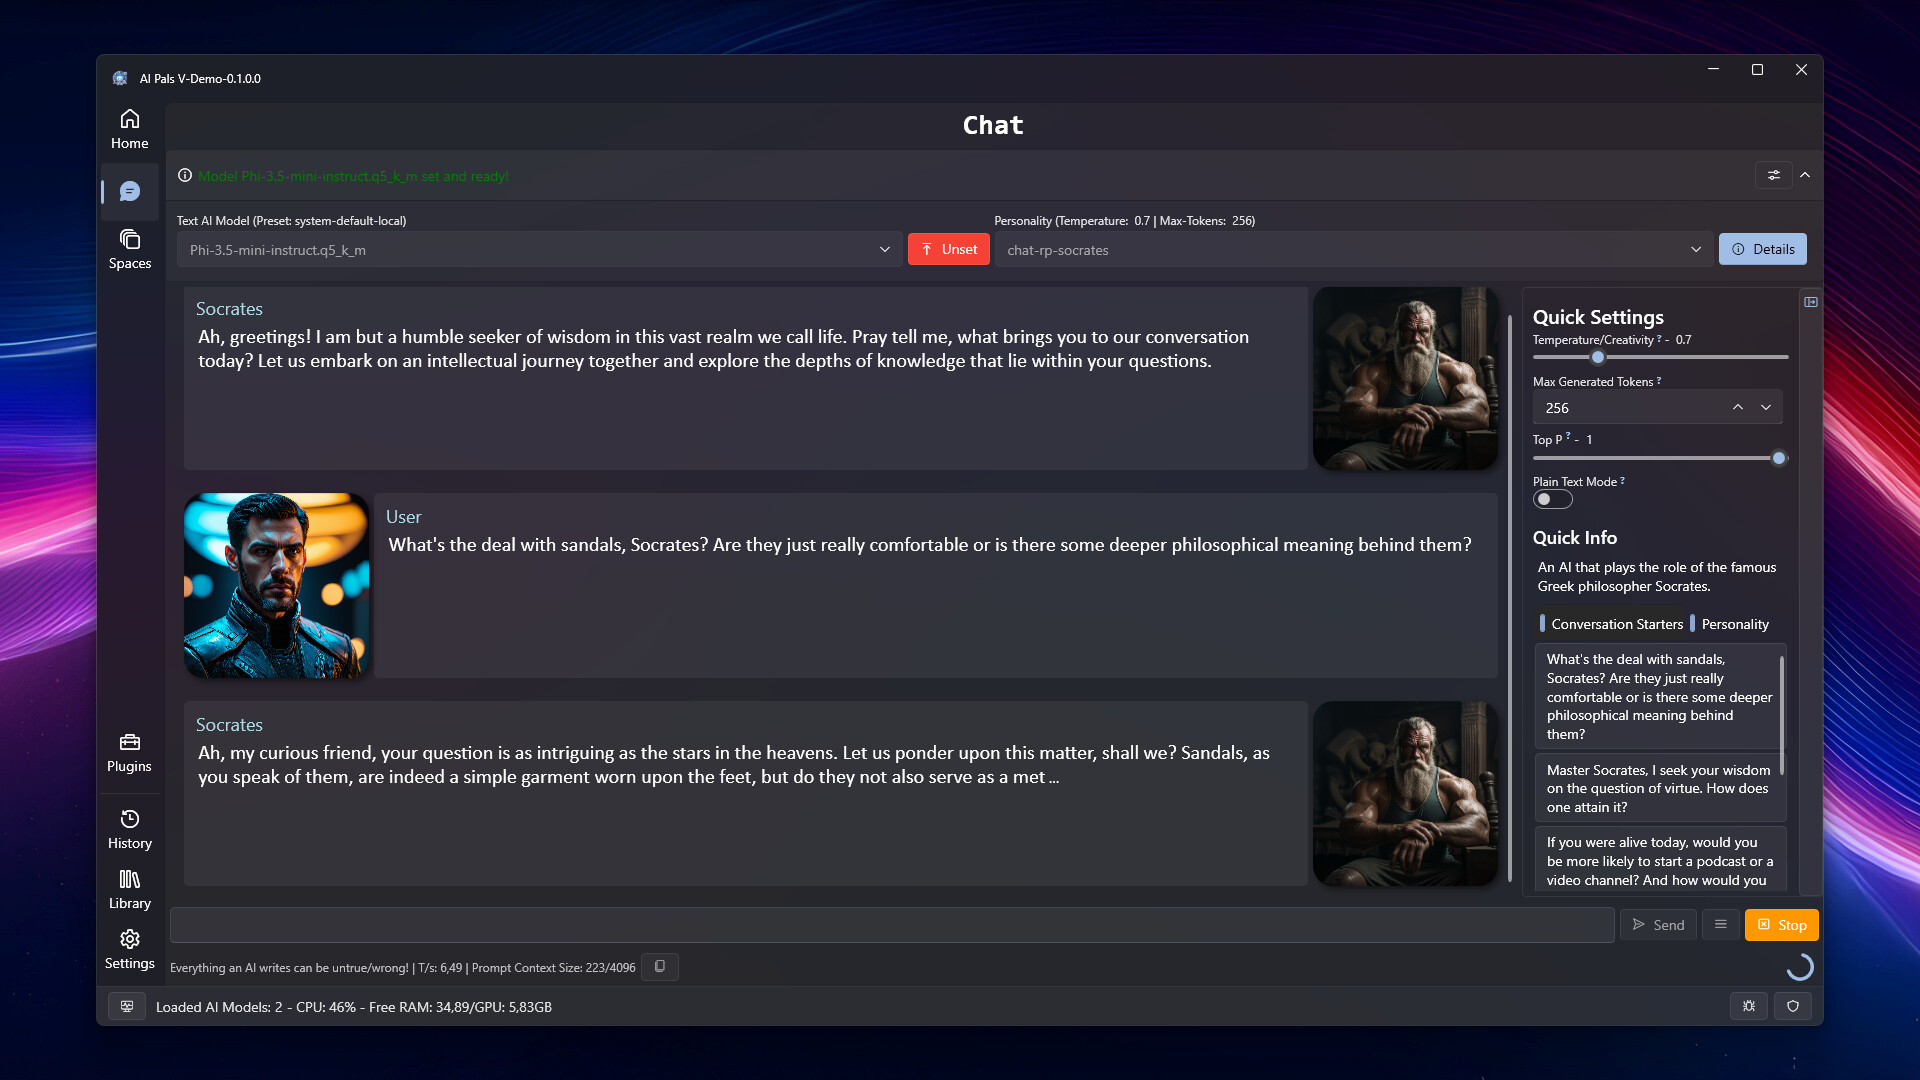Screen dimensions: 1920x1080
Task: Open the Spaces panel
Action: [129, 249]
